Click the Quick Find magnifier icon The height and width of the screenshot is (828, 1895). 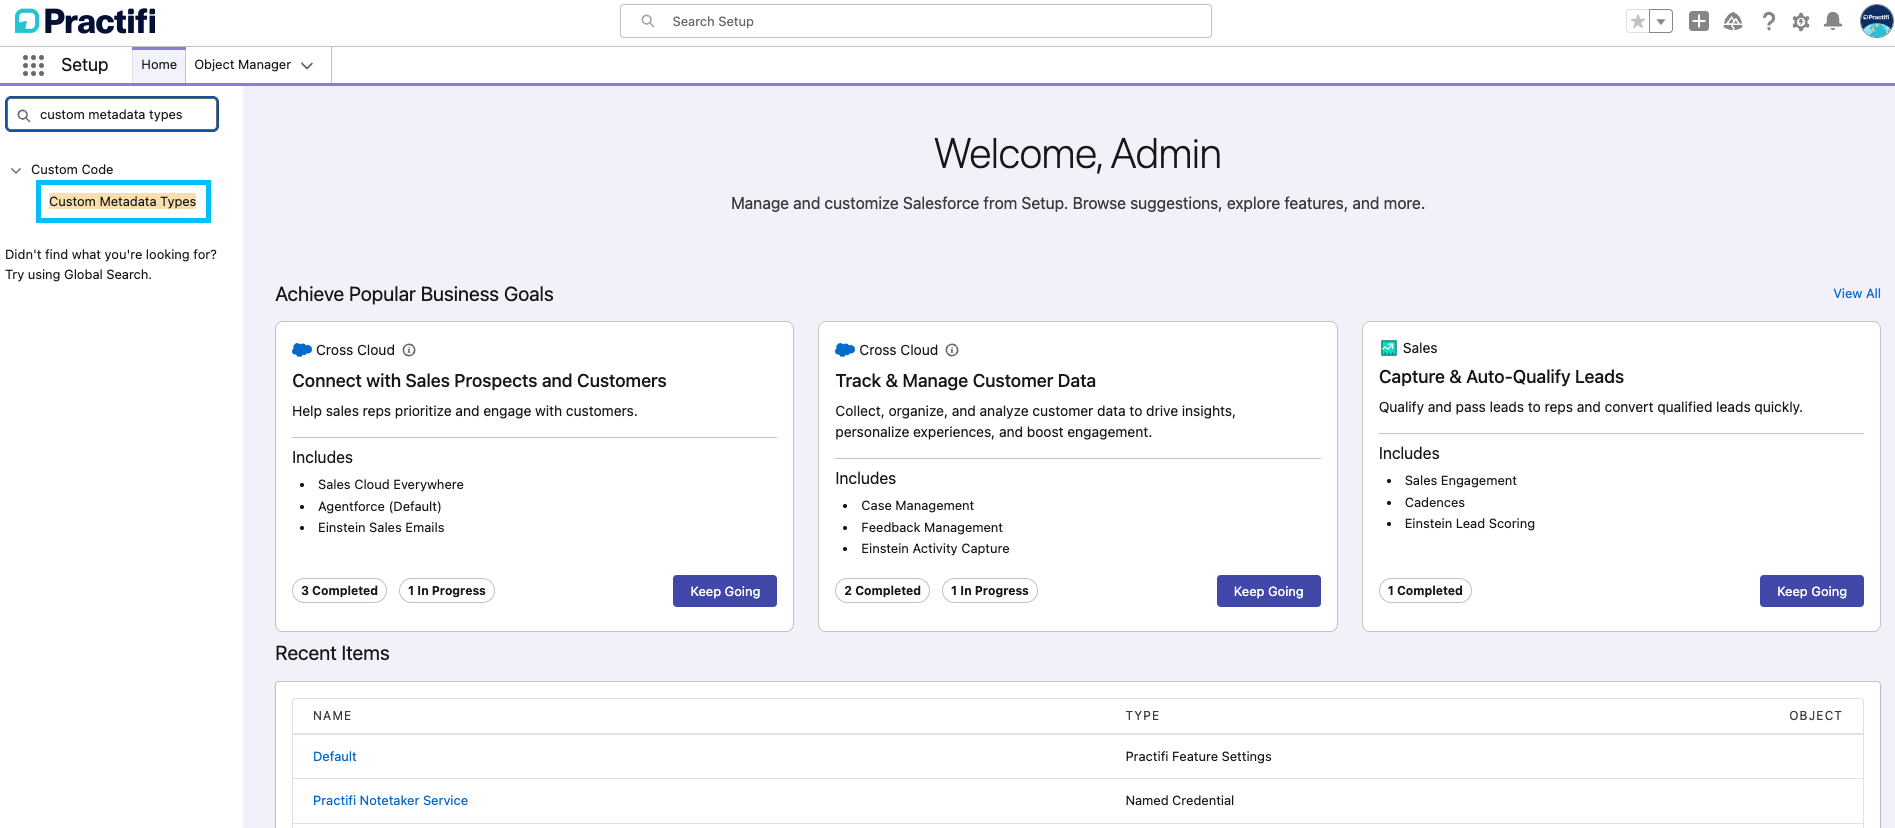(x=24, y=115)
